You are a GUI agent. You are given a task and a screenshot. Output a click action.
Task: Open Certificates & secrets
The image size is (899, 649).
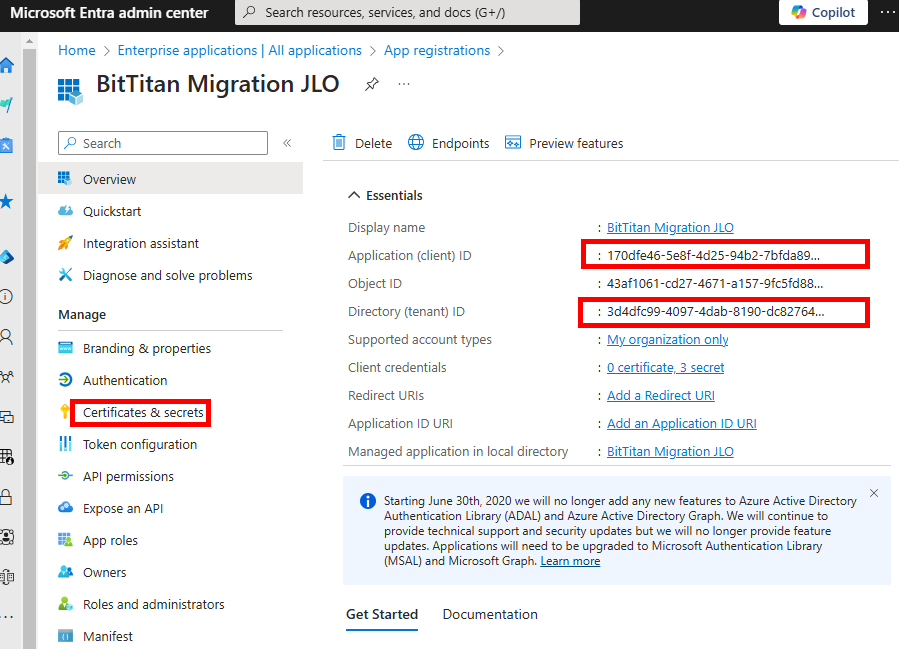pyautogui.click(x=143, y=412)
